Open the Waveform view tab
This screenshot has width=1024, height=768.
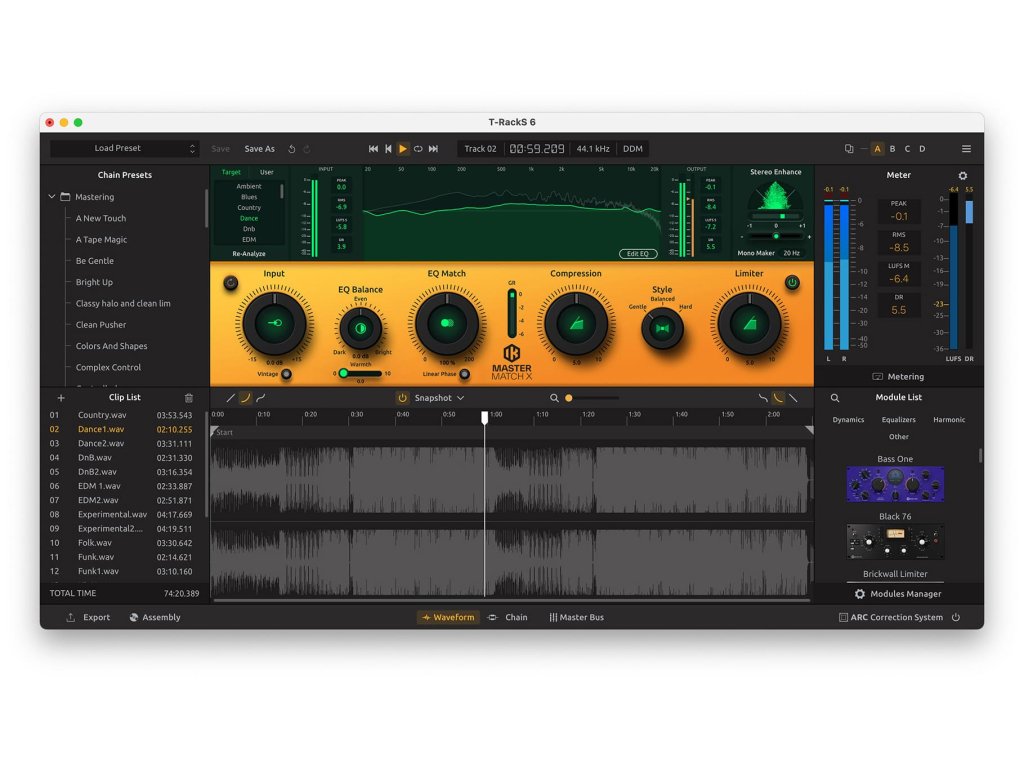[448, 617]
